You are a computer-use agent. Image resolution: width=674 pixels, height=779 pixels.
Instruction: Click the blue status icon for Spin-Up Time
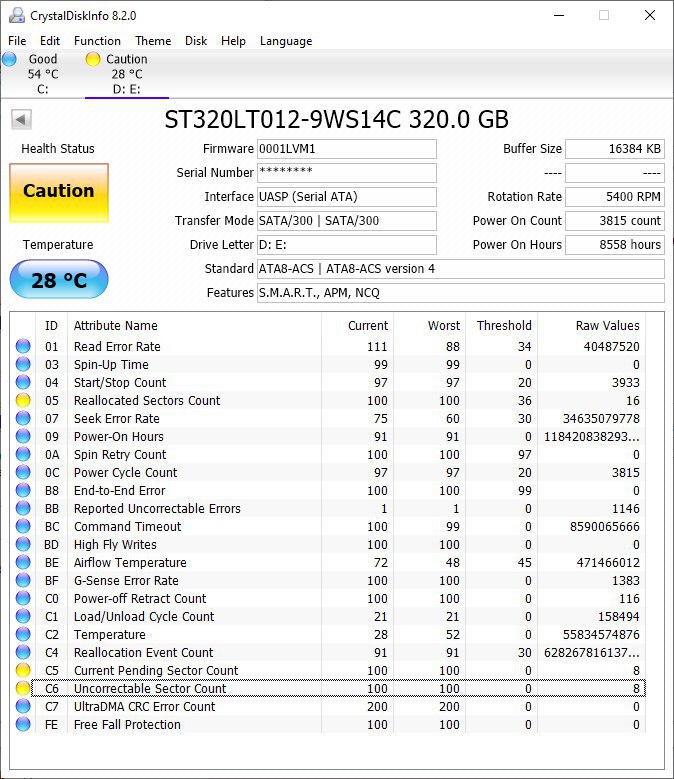(23, 364)
